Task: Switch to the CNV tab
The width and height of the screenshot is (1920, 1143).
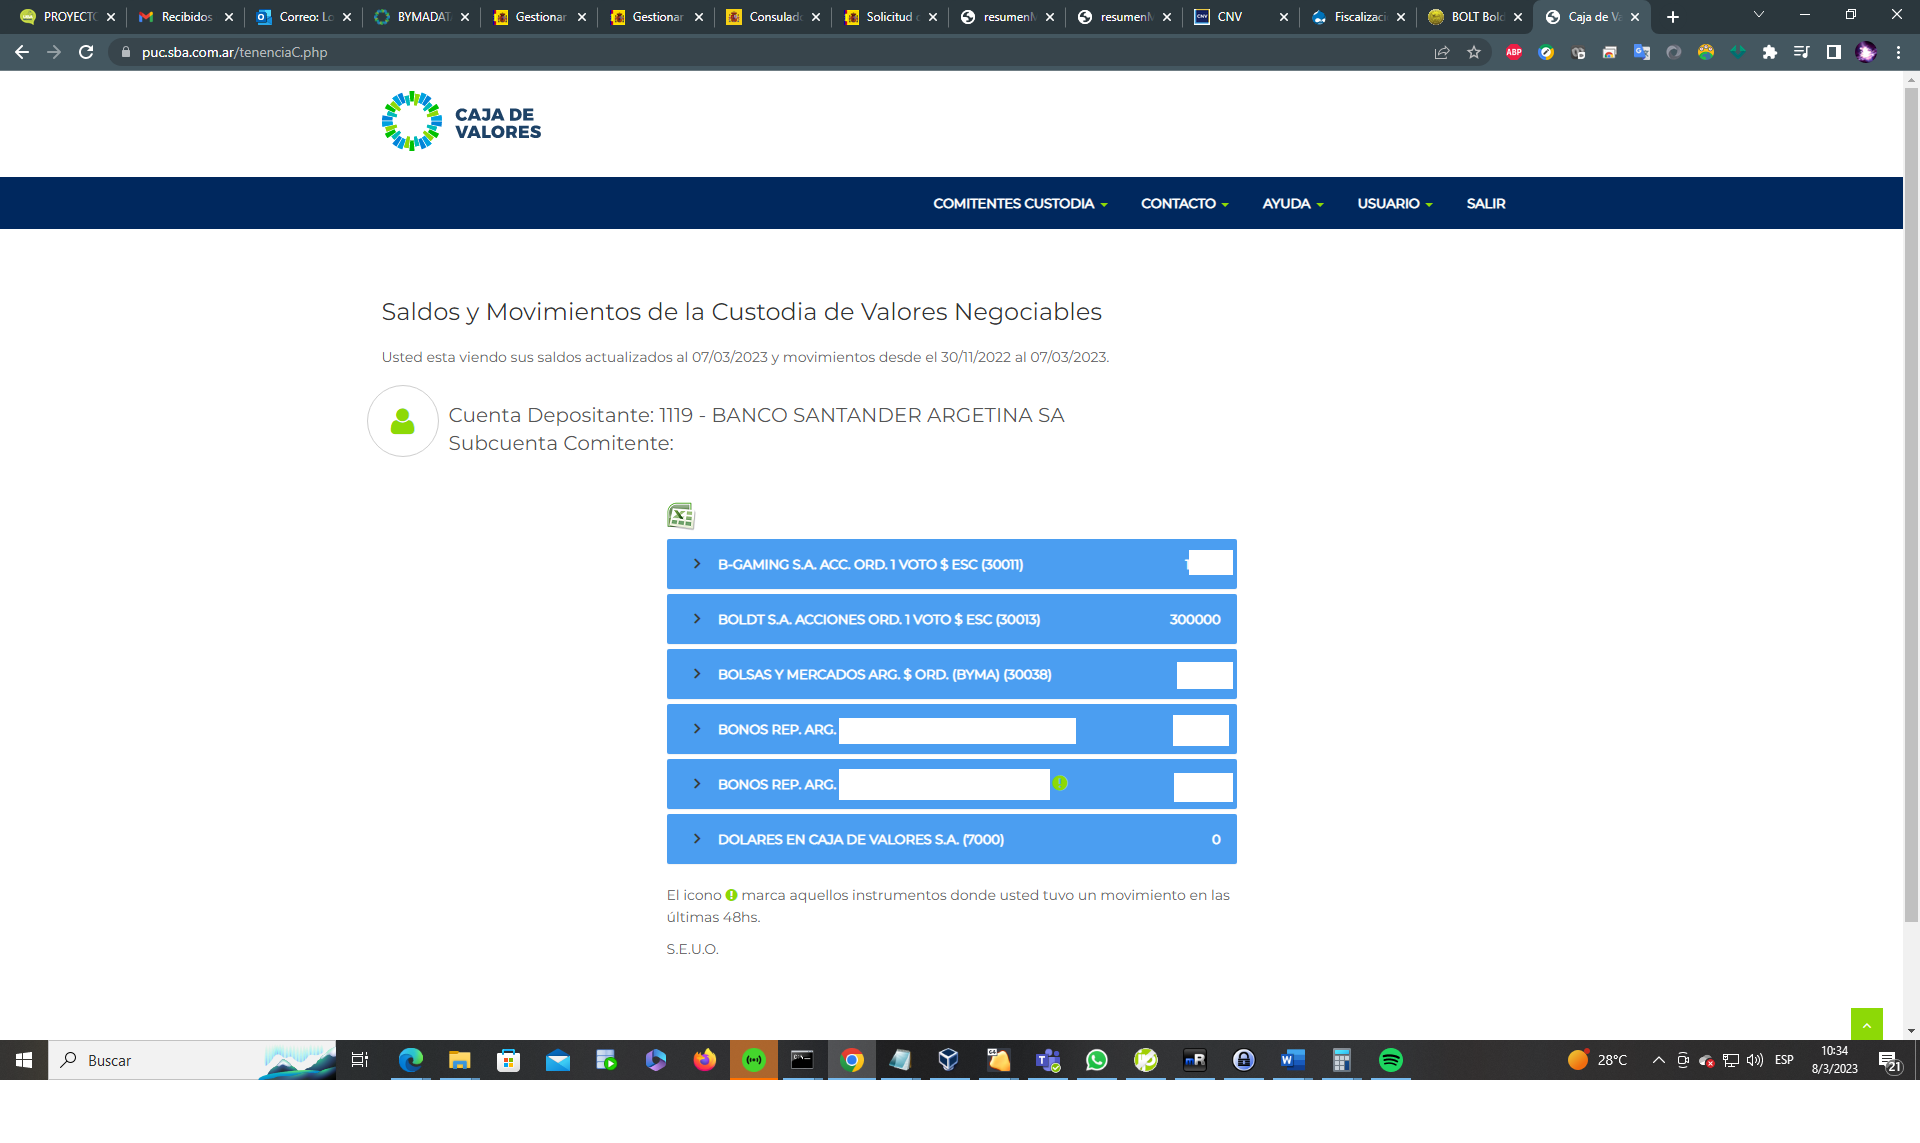Action: [x=1241, y=17]
